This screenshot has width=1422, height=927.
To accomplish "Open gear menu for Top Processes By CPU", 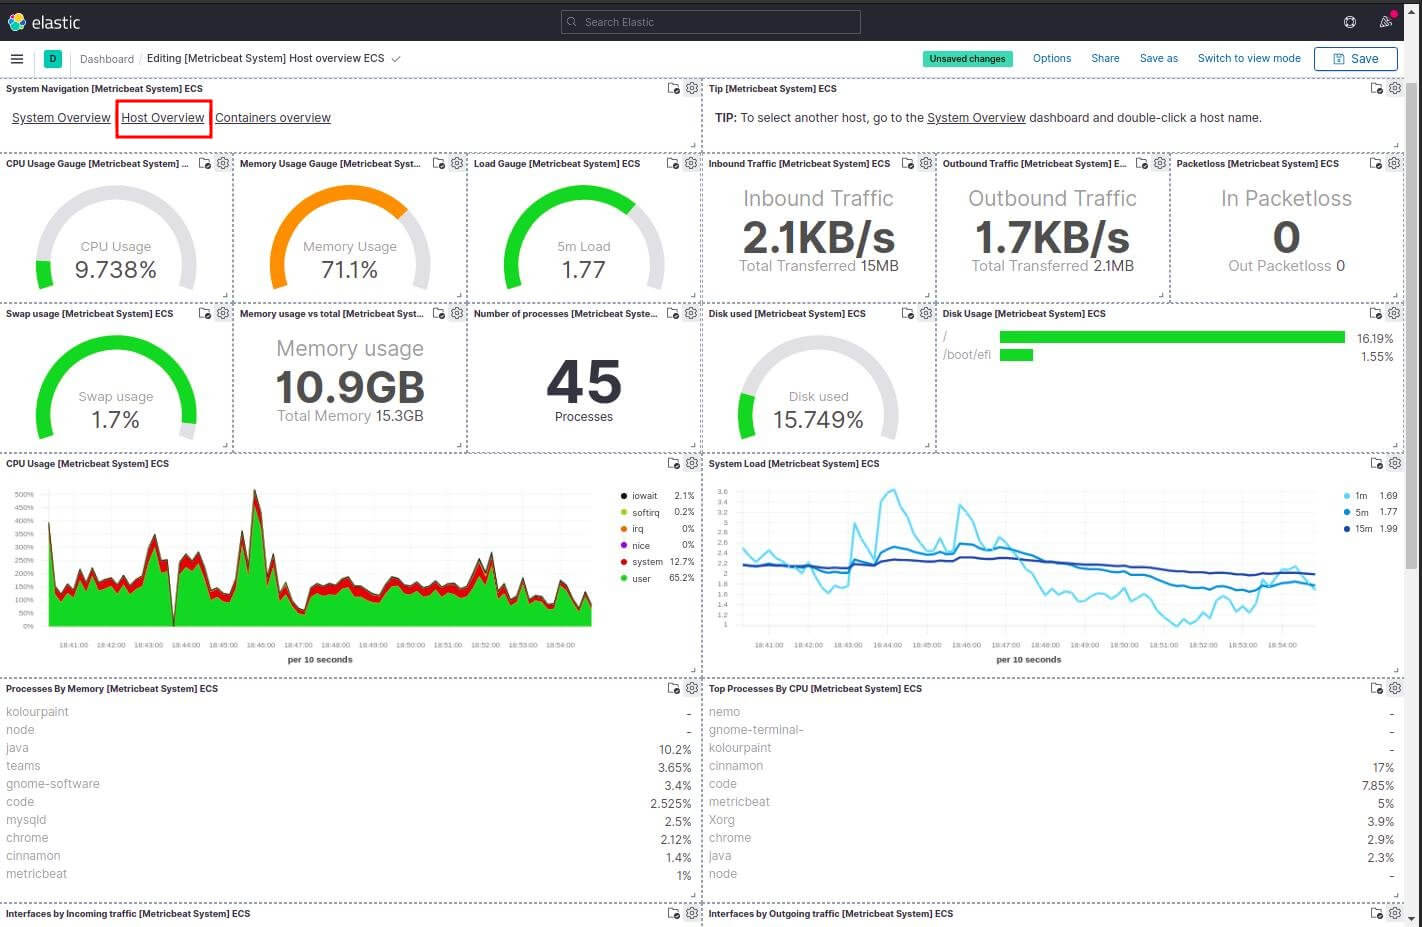I will [x=1394, y=689].
